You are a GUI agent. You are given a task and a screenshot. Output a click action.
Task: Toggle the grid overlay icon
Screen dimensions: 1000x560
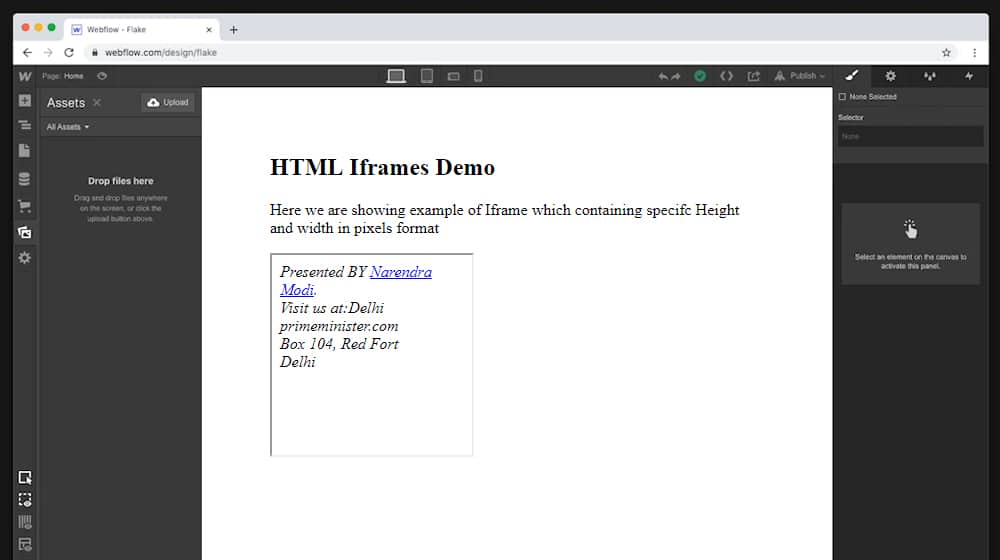coord(24,522)
